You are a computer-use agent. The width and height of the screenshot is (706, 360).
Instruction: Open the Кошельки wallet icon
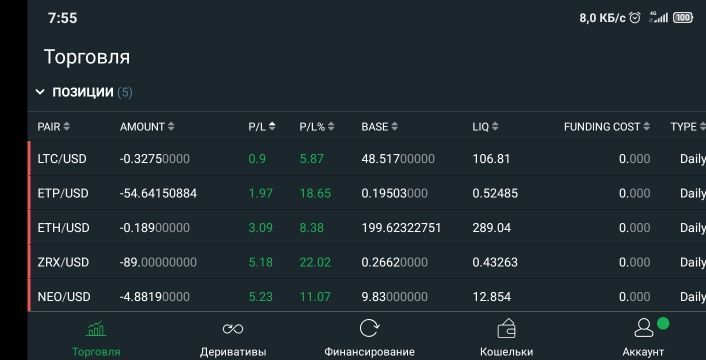pyautogui.click(x=507, y=328)
